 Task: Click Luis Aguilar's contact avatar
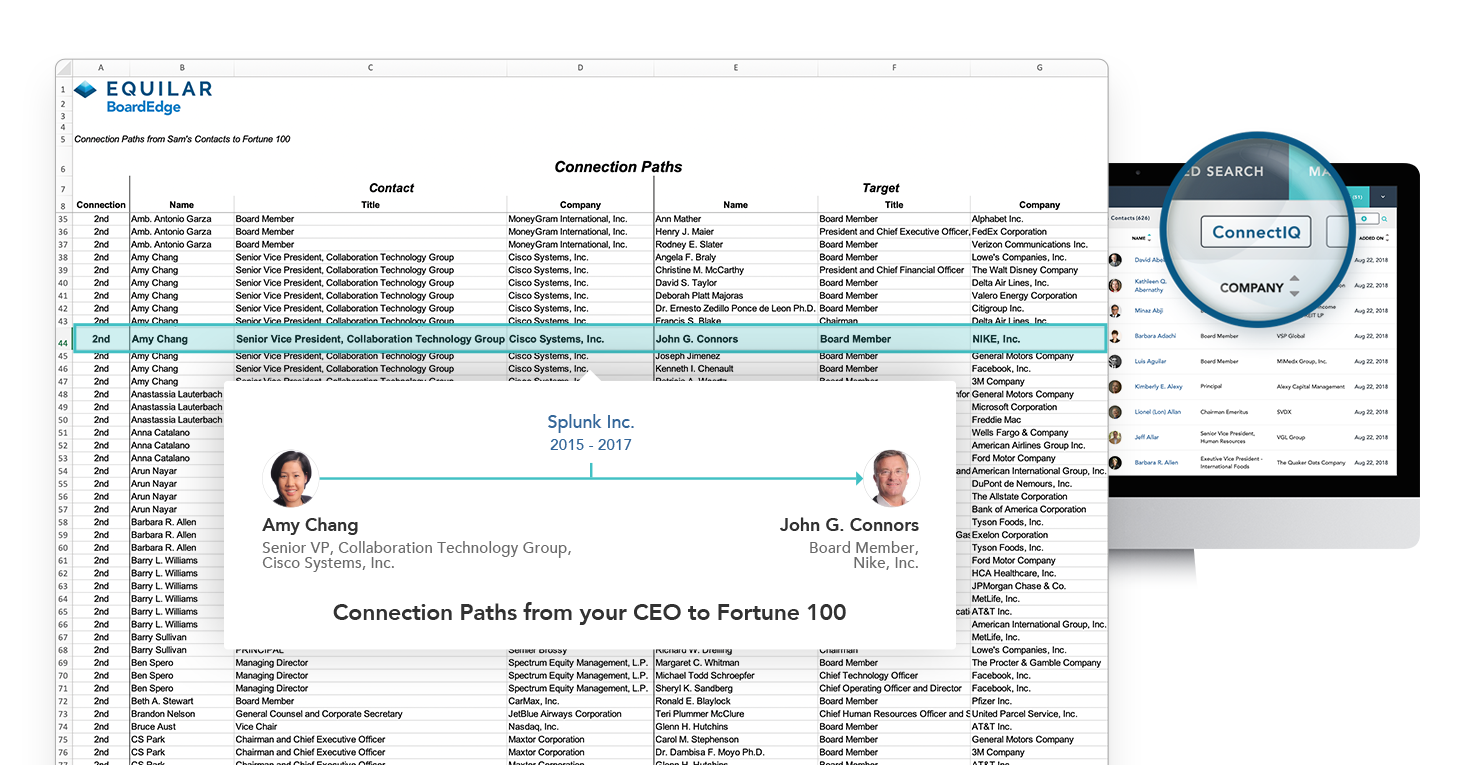click(1115, 361)
